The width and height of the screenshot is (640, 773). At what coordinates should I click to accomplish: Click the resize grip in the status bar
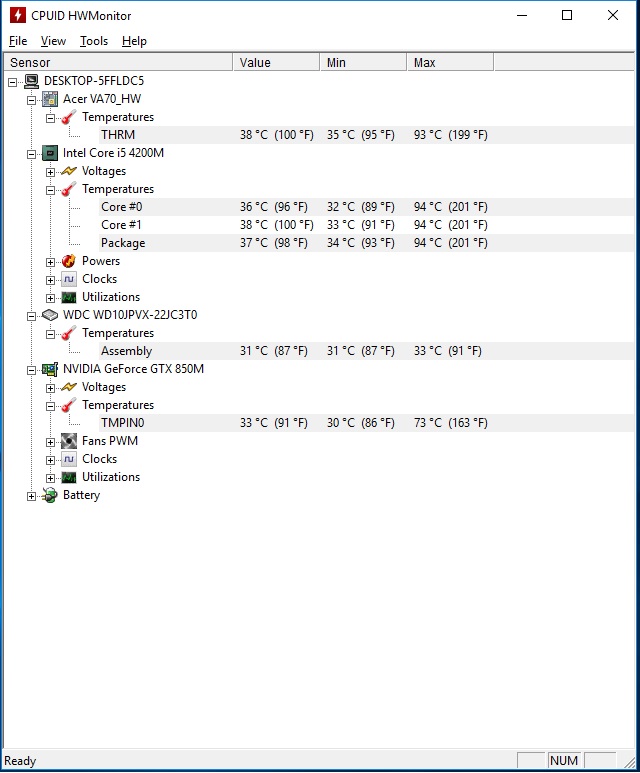629,762
